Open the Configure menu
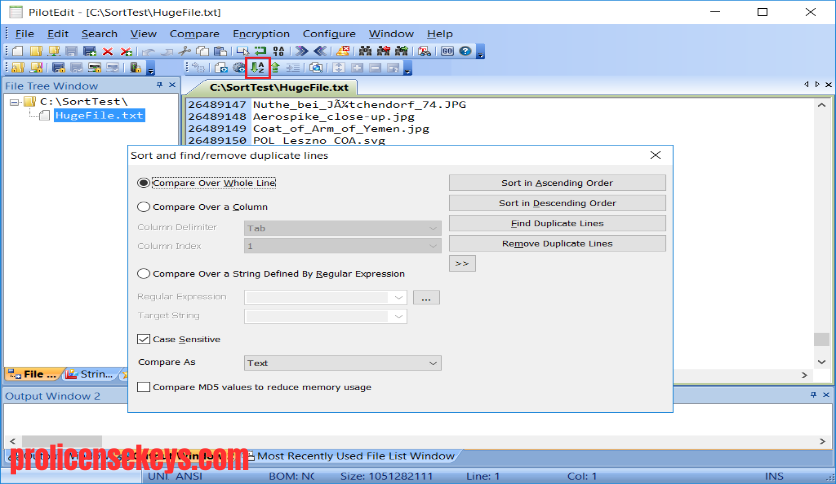 point(329,34)
